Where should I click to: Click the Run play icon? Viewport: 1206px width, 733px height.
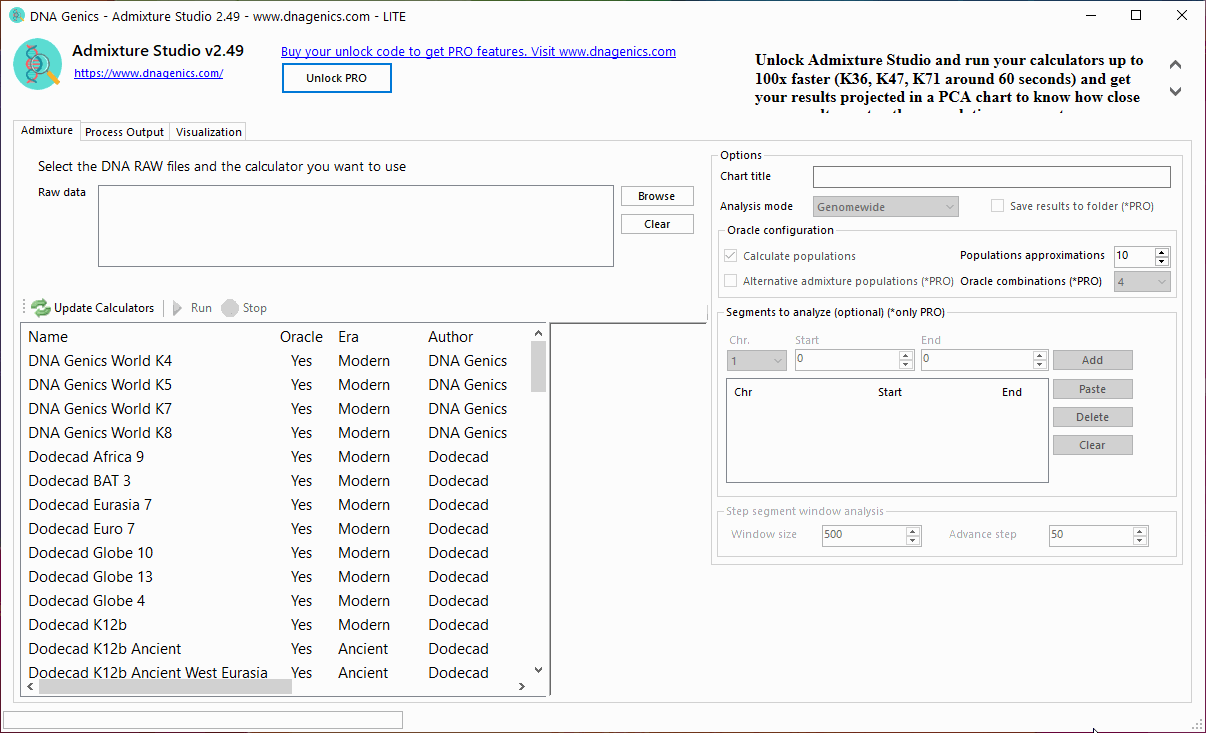click(x=177, y=307)
